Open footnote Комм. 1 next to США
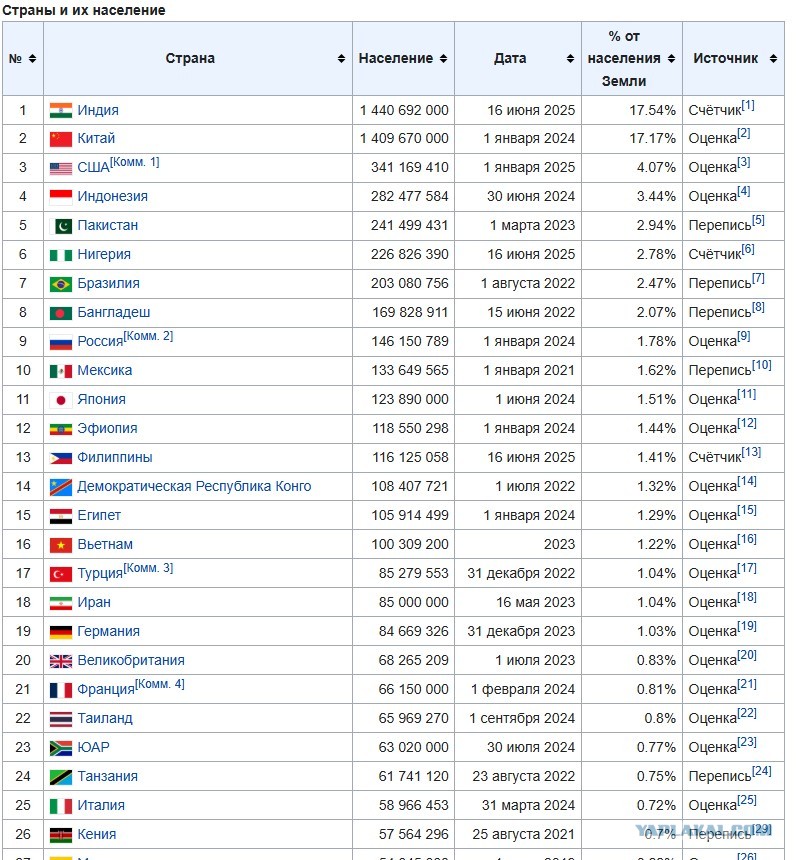Image resolution: width=798 pixels, height=860 pixels. (x=135, y=162)
